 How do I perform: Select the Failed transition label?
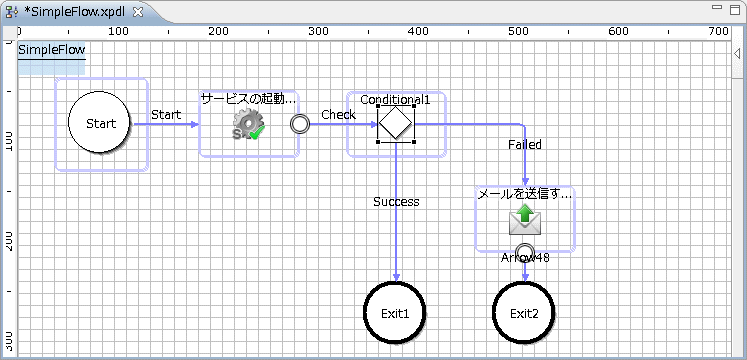point(525,144)
